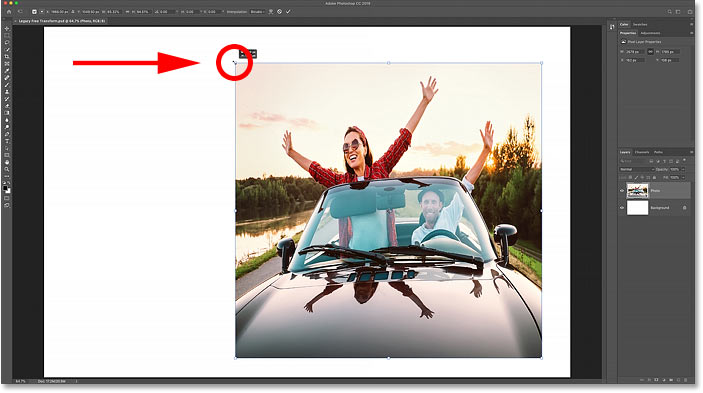703x393 pixels.
Task: Select the Rectangle shape tool
Action: tap(7, 155)
